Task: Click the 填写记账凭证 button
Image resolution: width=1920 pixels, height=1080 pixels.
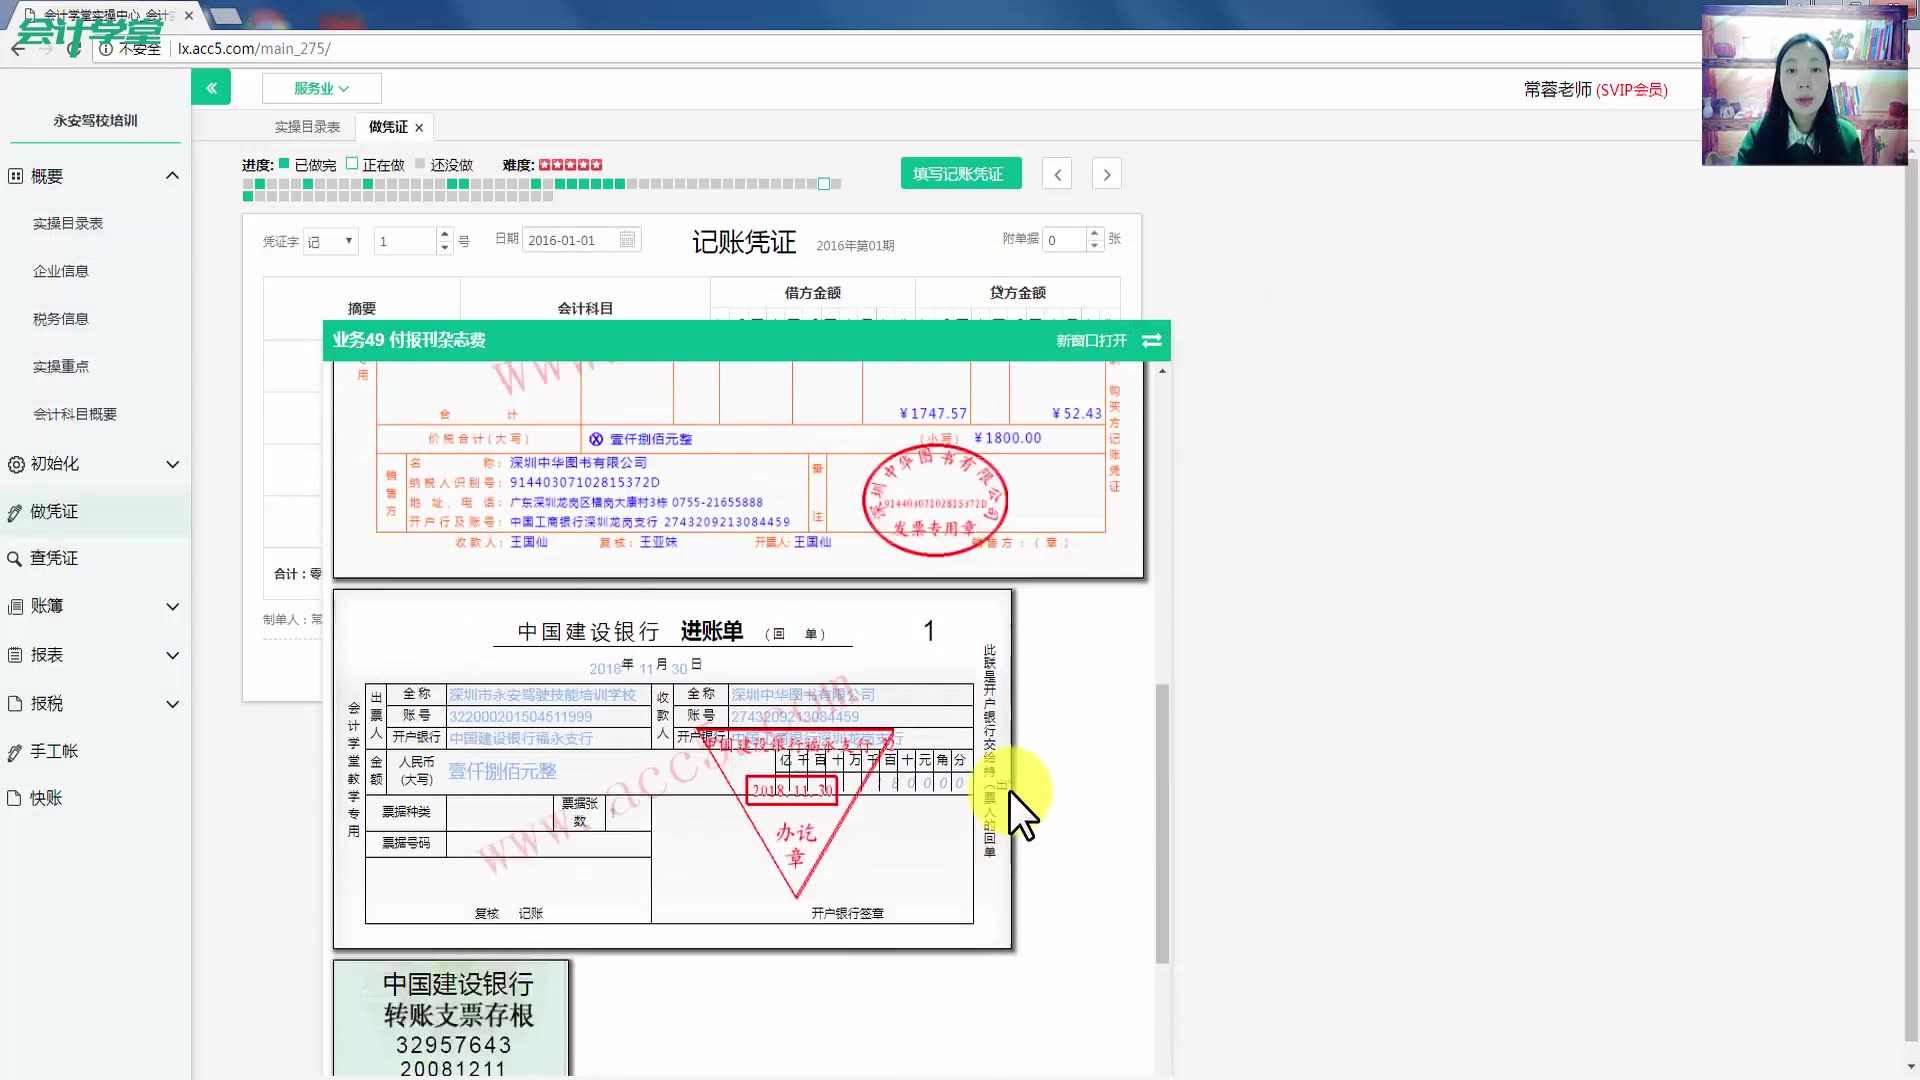Action: tap(960, 172)
